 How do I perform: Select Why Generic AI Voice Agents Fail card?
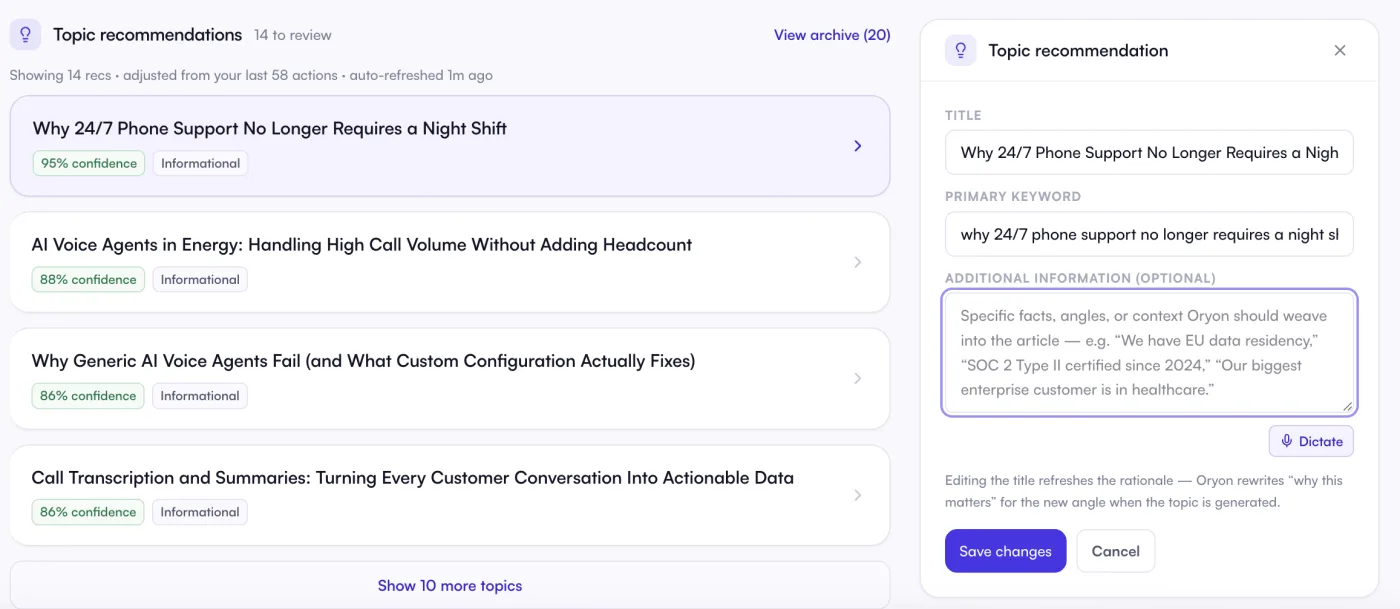(450, 379)
